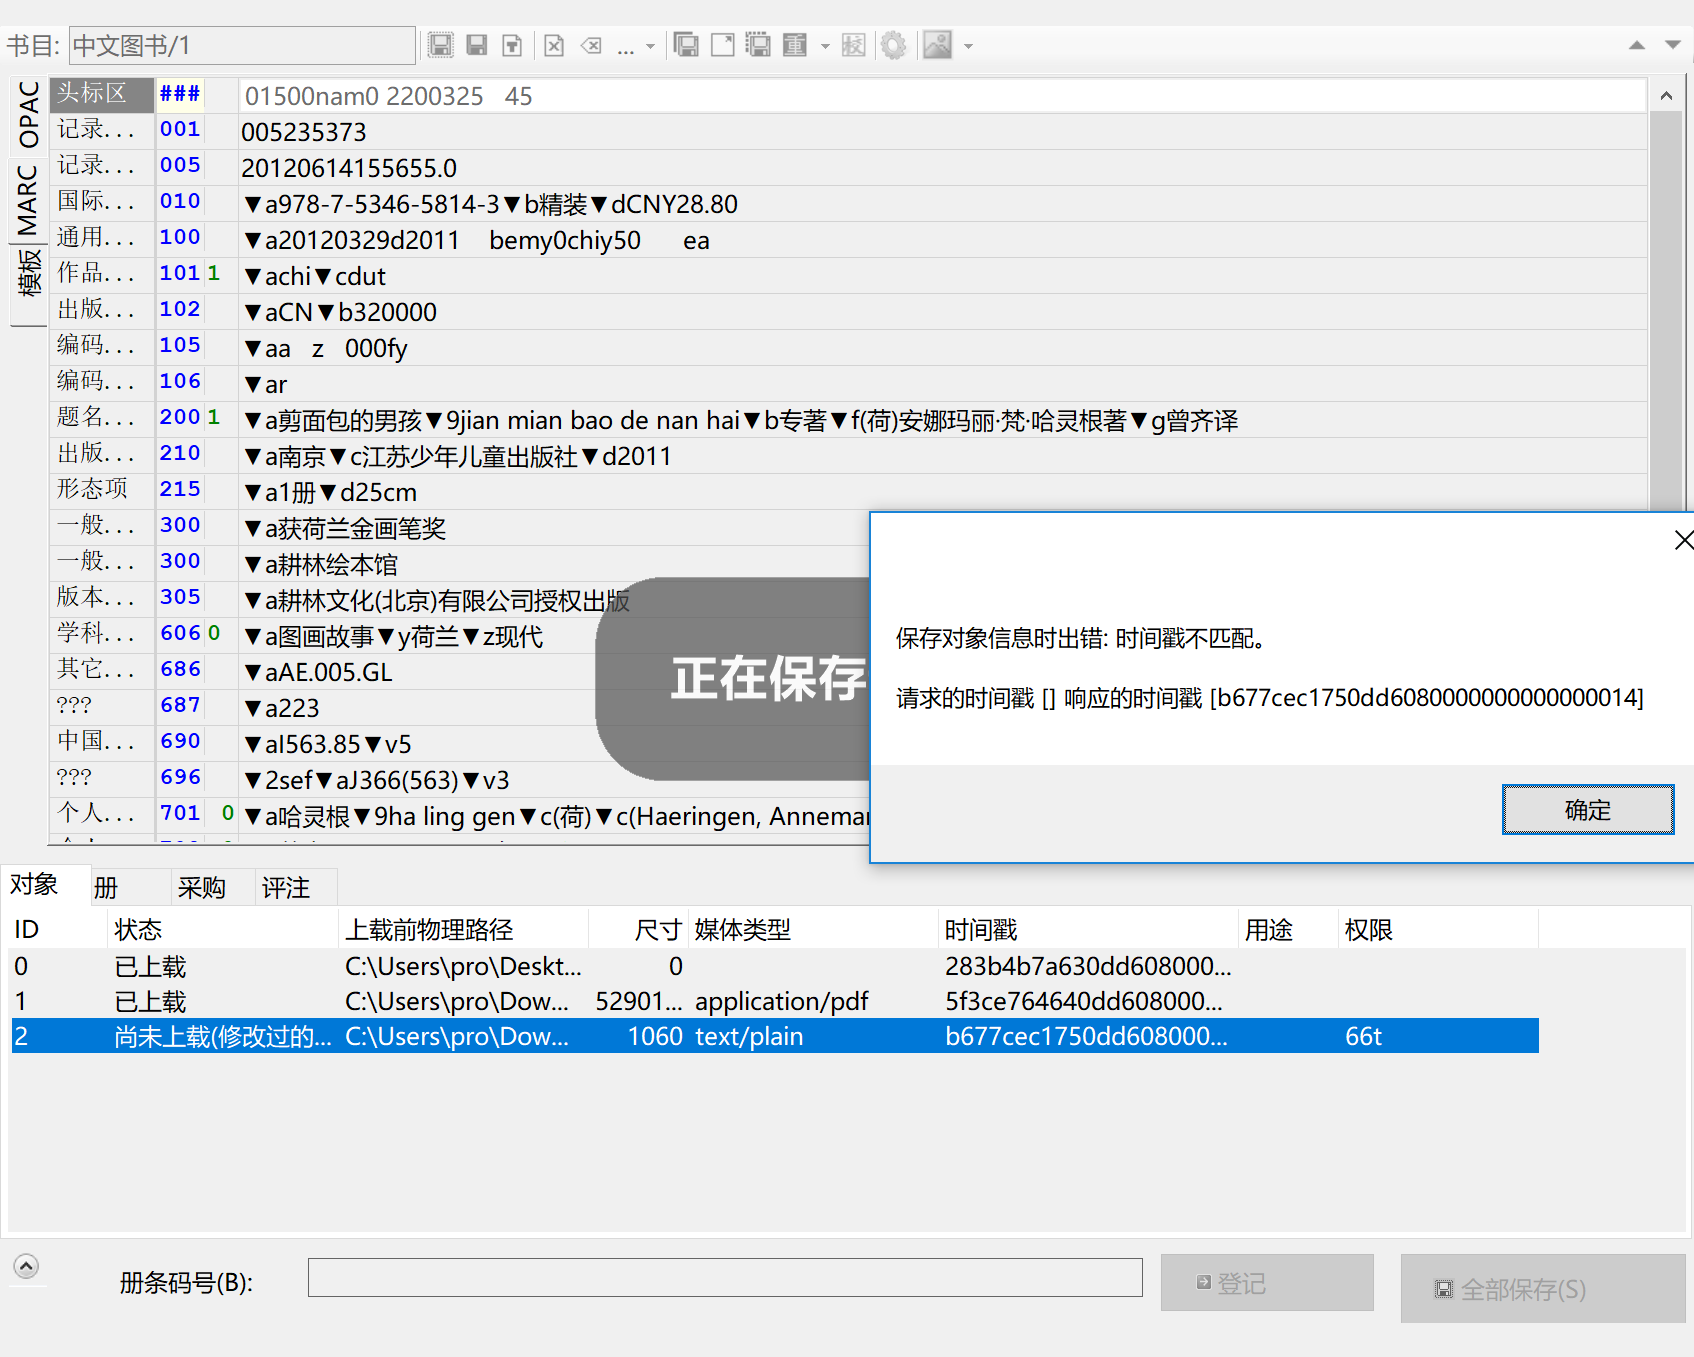Click the scrollbar up arrow of MARC fields
The image size is (1694, 1357).
pos(1665,95)
